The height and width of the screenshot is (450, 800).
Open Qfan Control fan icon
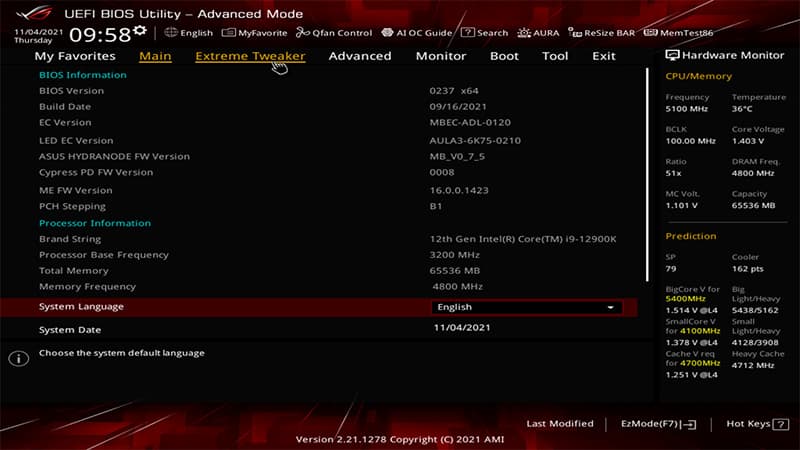tap(303, 33)
